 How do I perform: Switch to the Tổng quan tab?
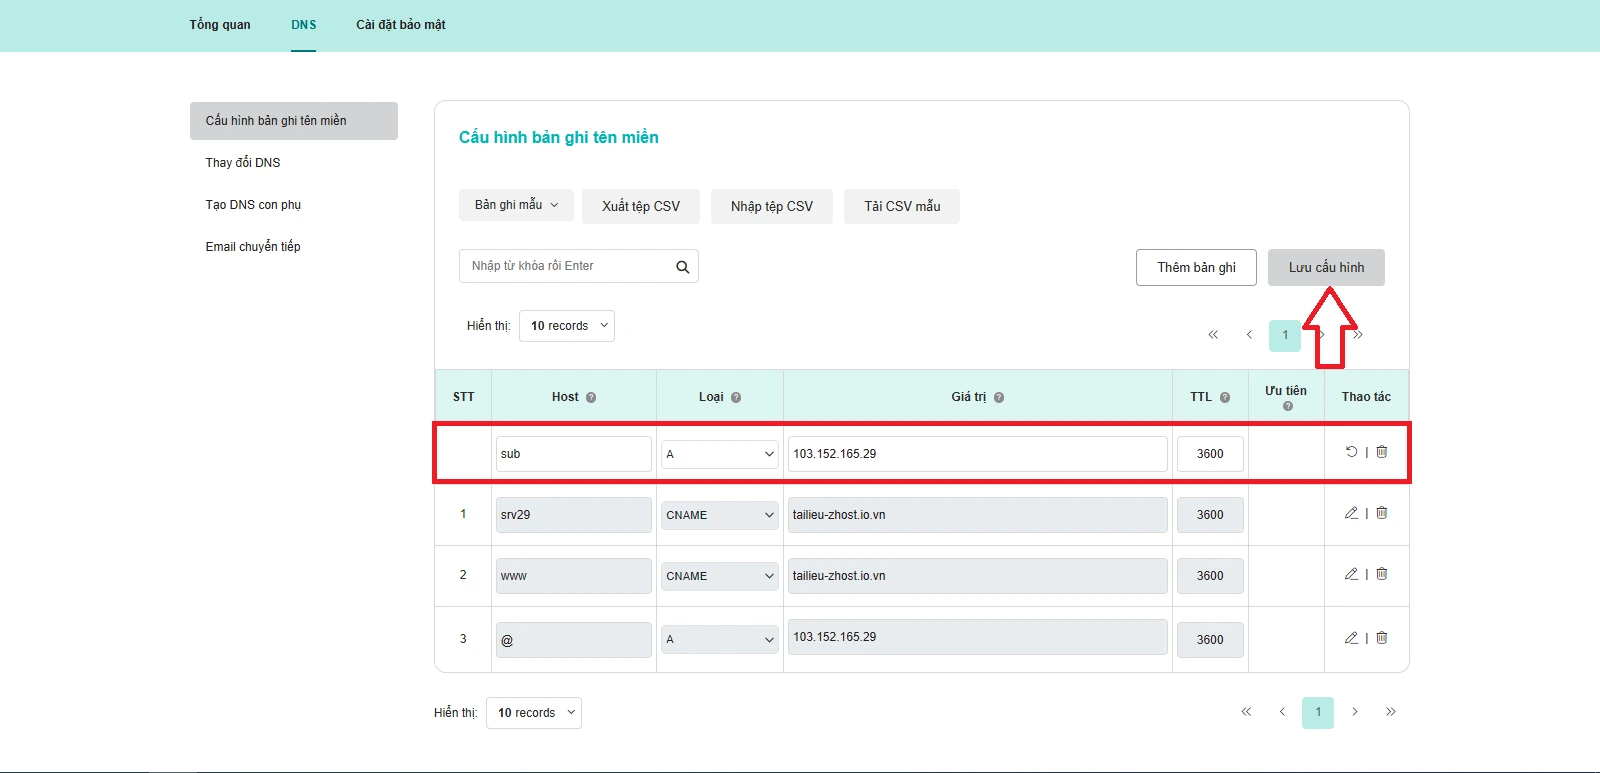tap(220, 25)
